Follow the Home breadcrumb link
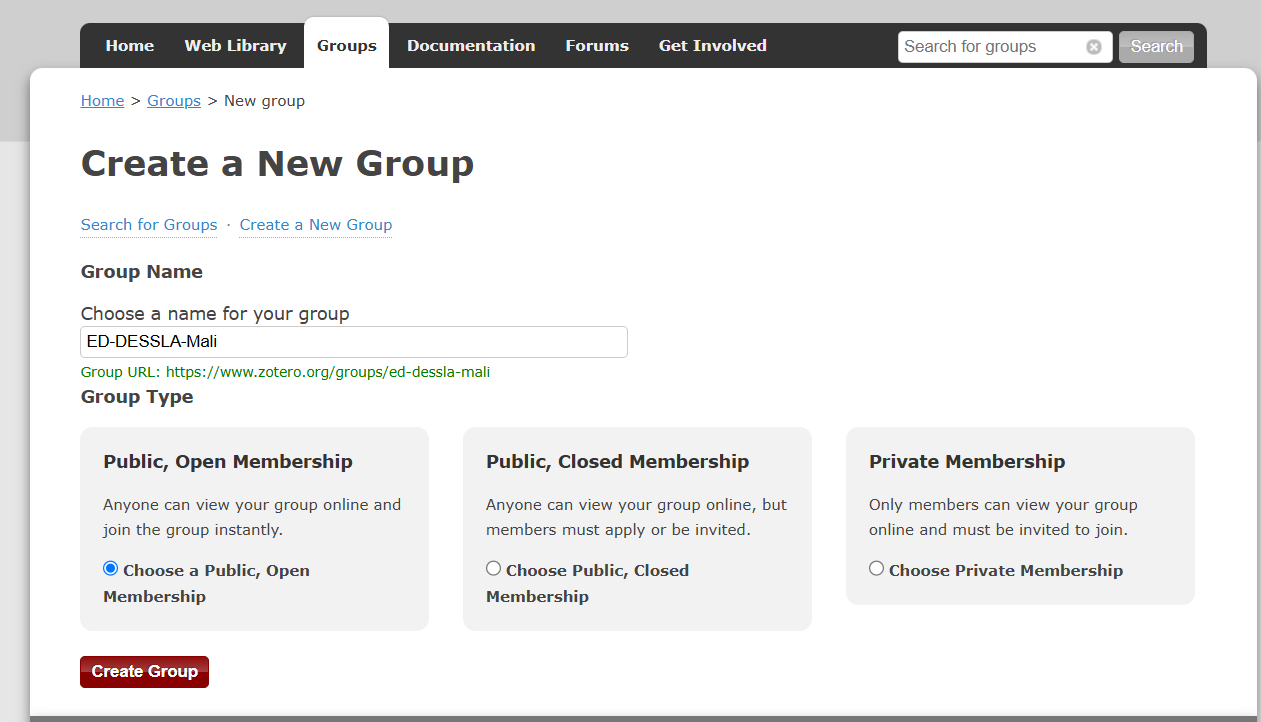Screen dimensions: 1261x722 (102, 101)
